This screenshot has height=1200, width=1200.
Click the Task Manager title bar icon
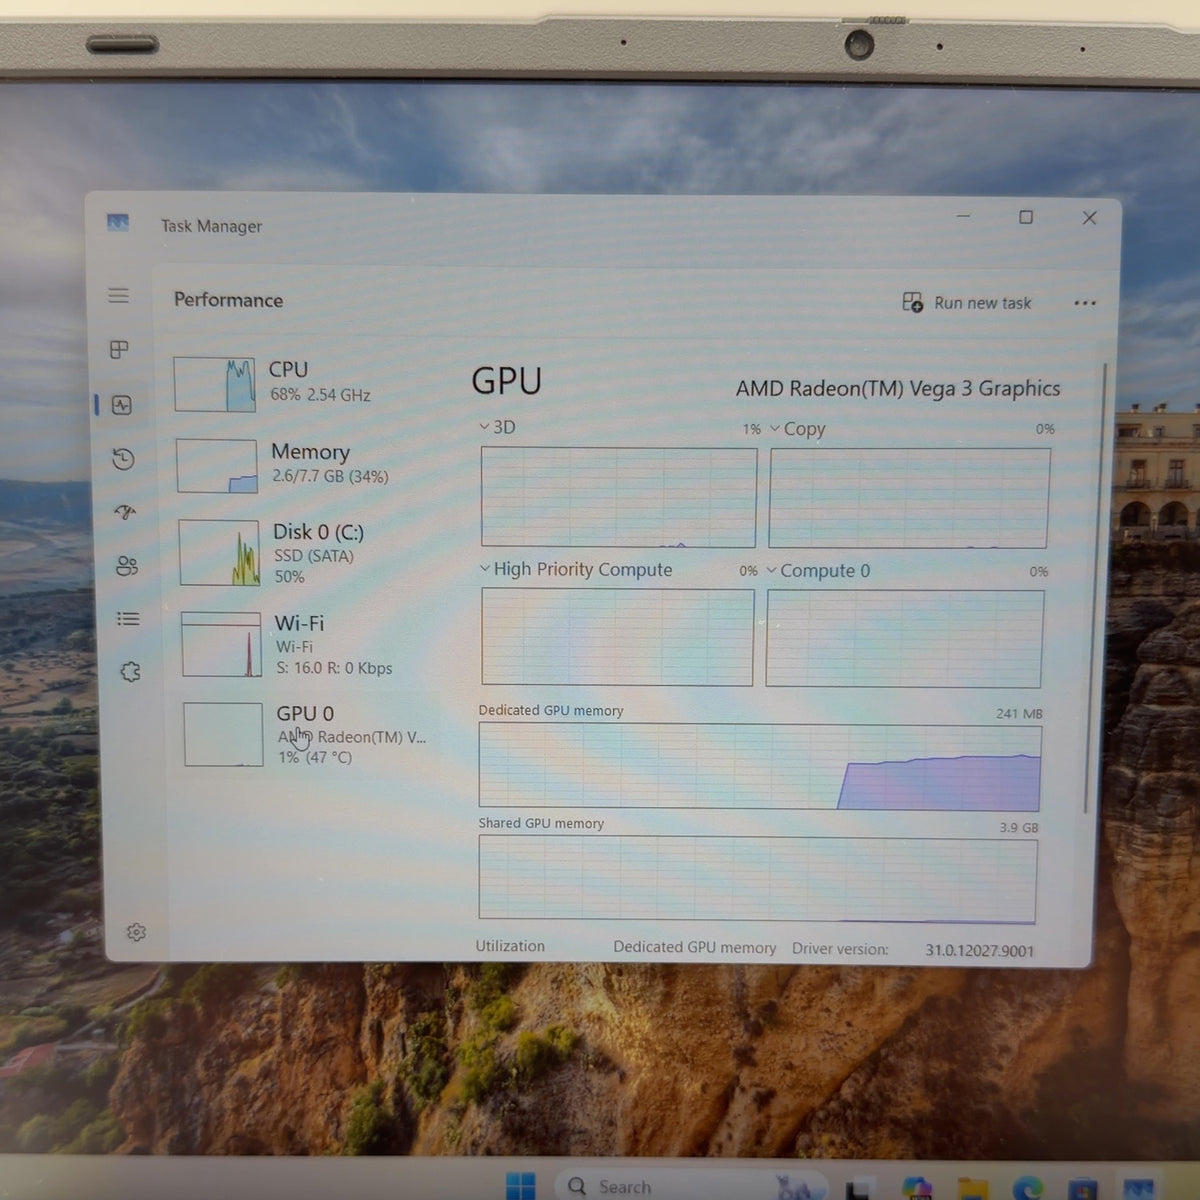coord(118,222)
